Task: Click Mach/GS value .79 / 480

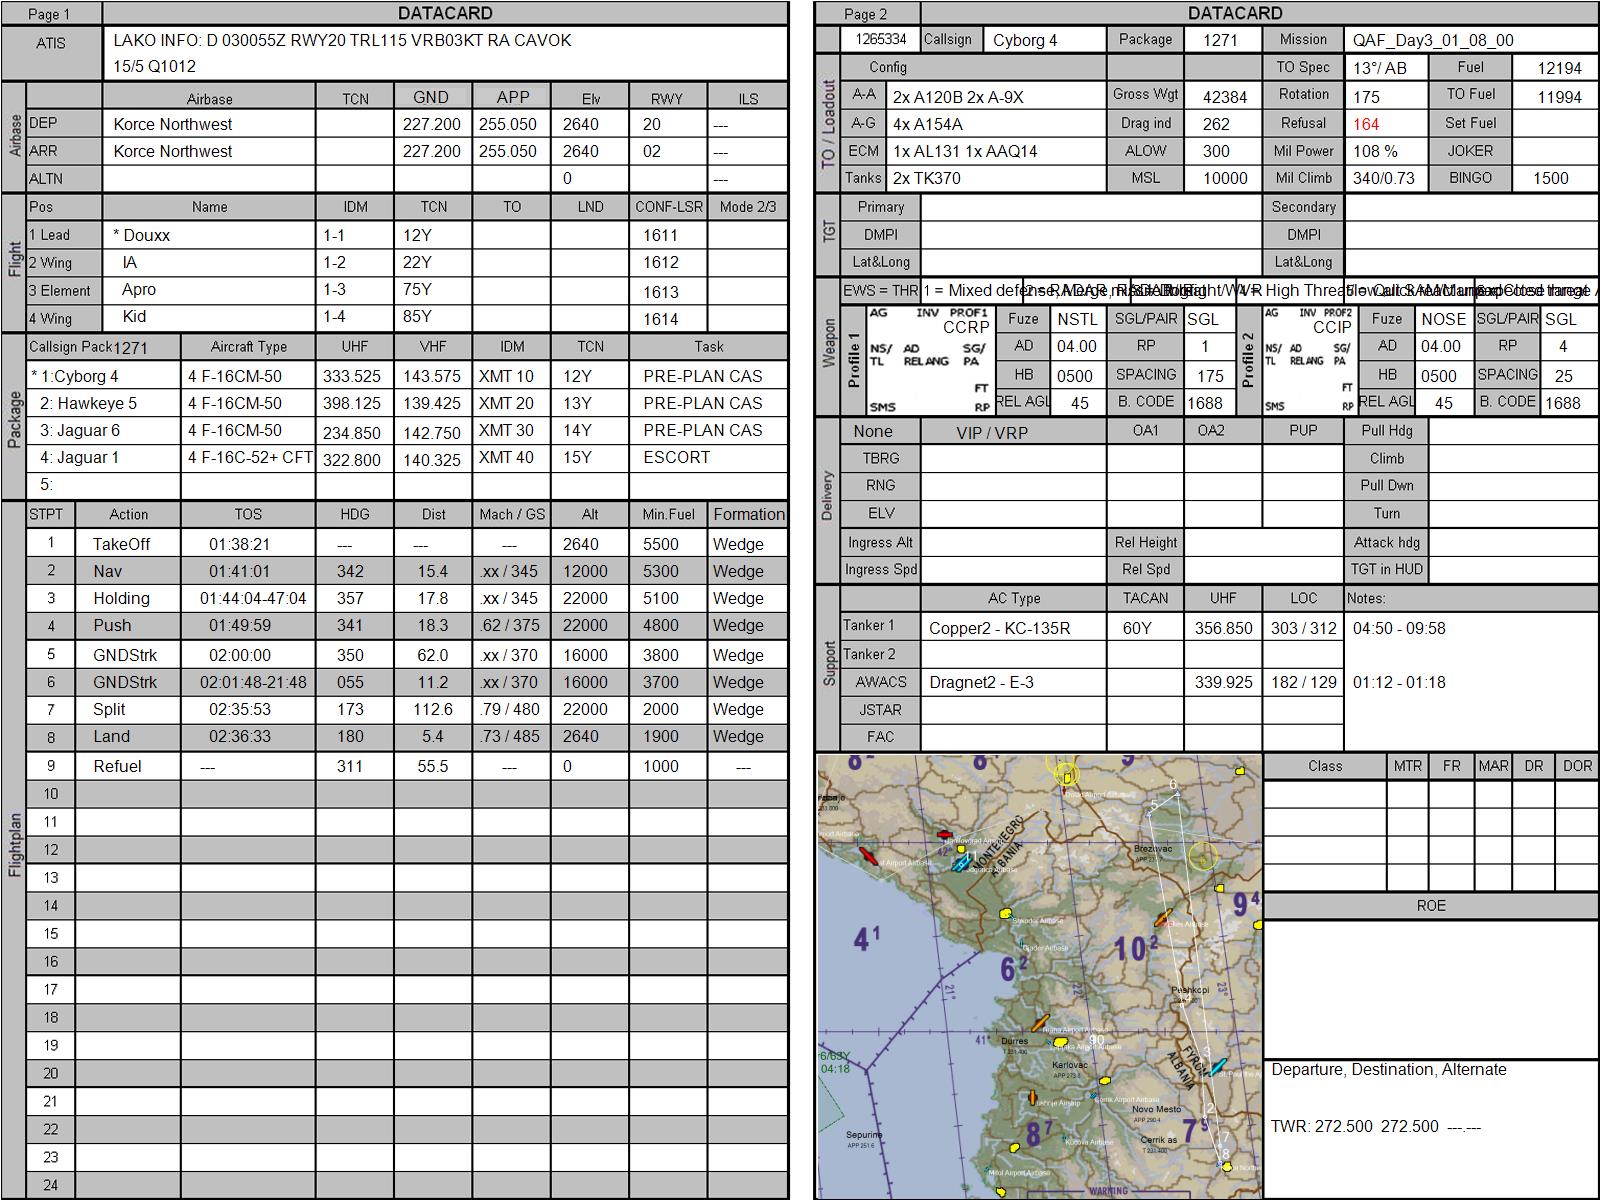Action: 511,710
